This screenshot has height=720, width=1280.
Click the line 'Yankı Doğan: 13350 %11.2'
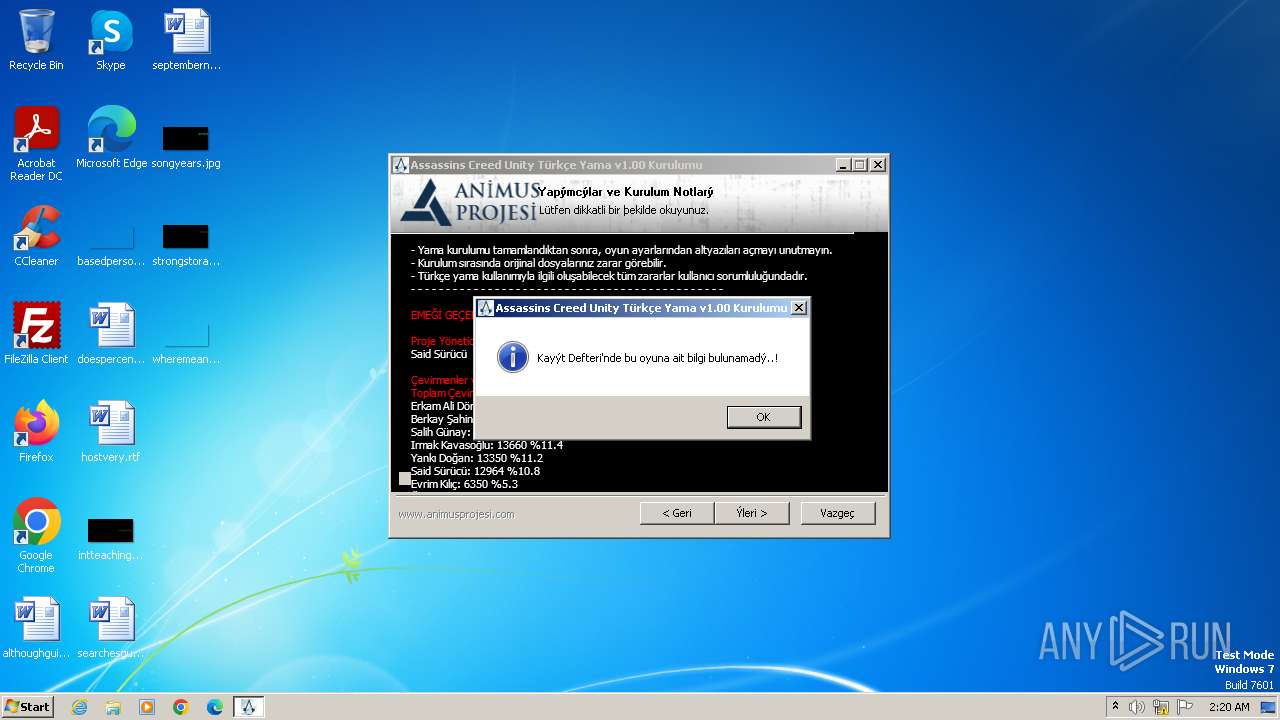[477, 458]
